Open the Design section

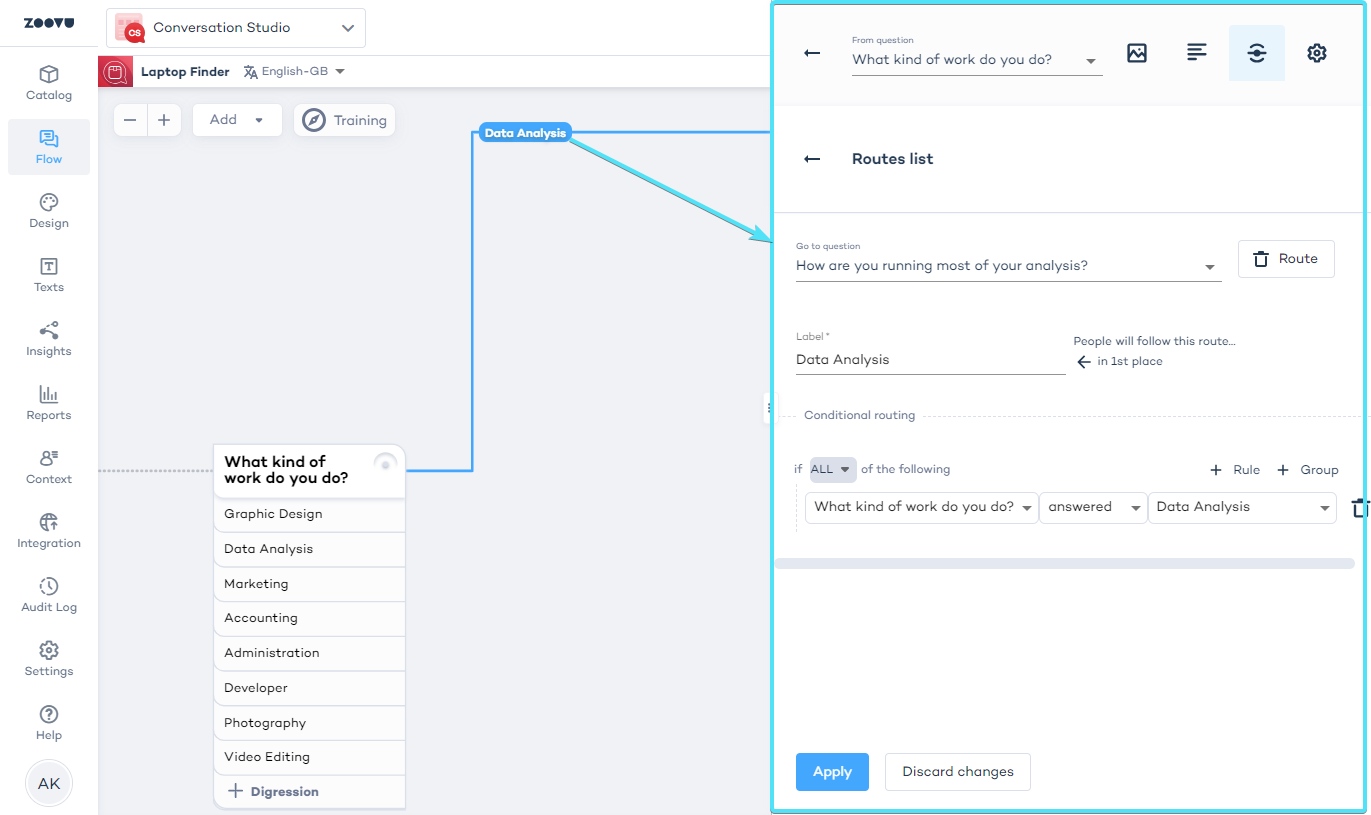point(48,211)
